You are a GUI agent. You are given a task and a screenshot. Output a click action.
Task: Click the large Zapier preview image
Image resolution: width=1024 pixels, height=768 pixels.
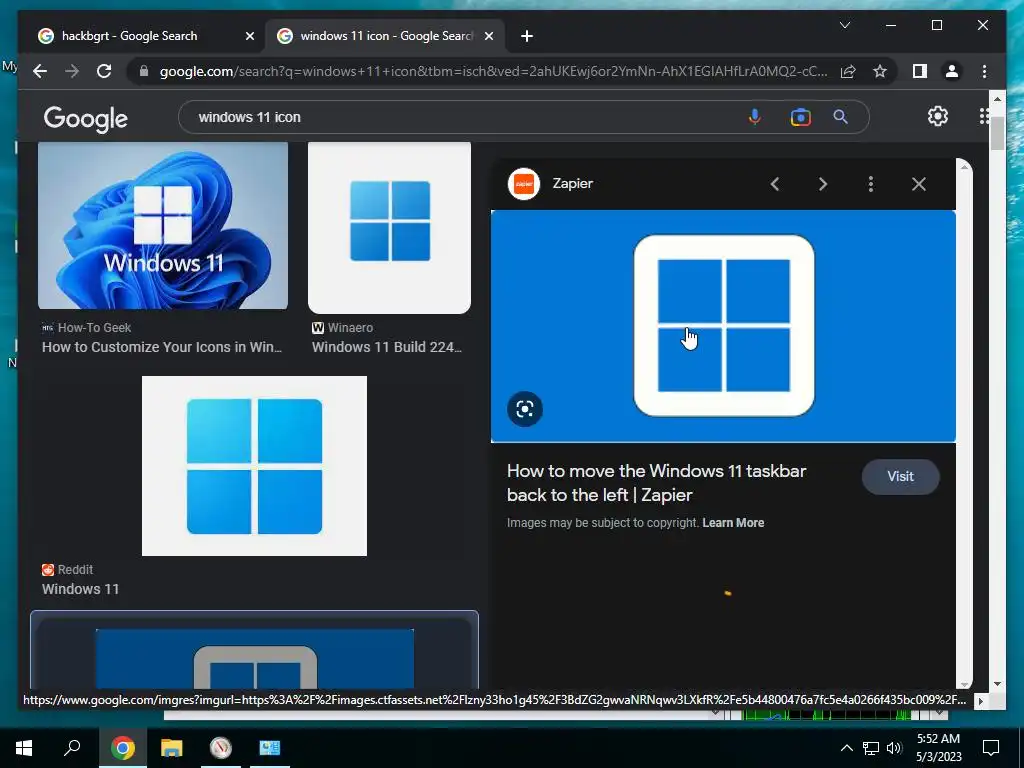(723, 326)
